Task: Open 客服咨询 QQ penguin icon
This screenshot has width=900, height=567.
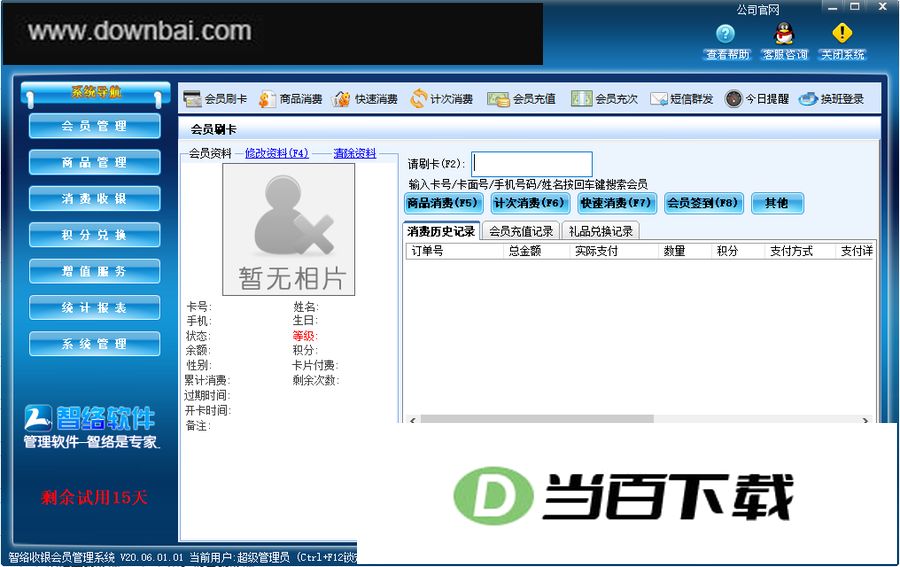Action: coord(784,33)
